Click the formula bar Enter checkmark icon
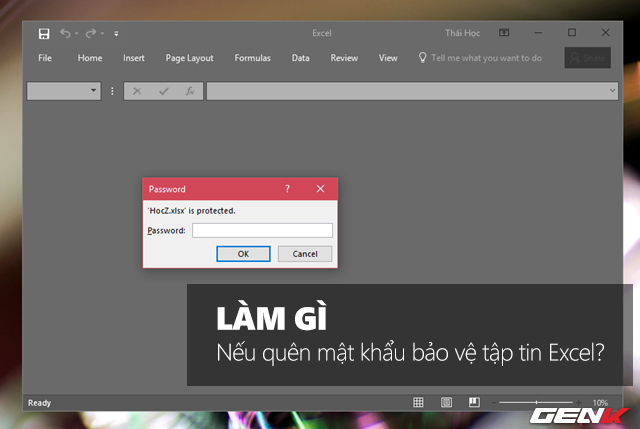This screenshot has height=429, width=640. 164,91
